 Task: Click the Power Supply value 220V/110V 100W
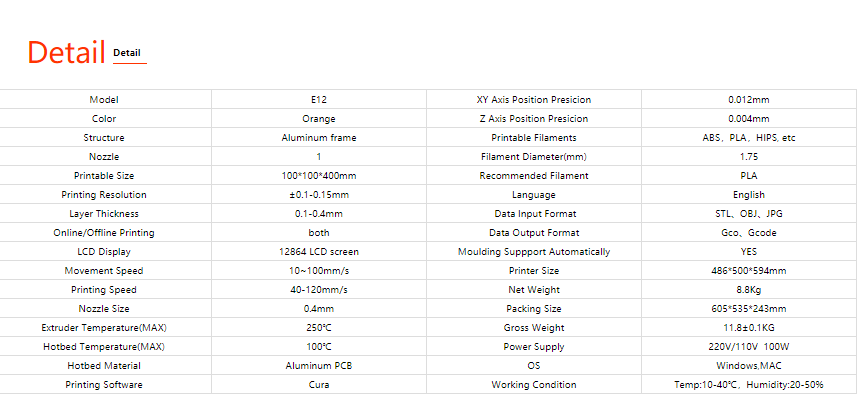pyautogui.click(x=749, y=347)
